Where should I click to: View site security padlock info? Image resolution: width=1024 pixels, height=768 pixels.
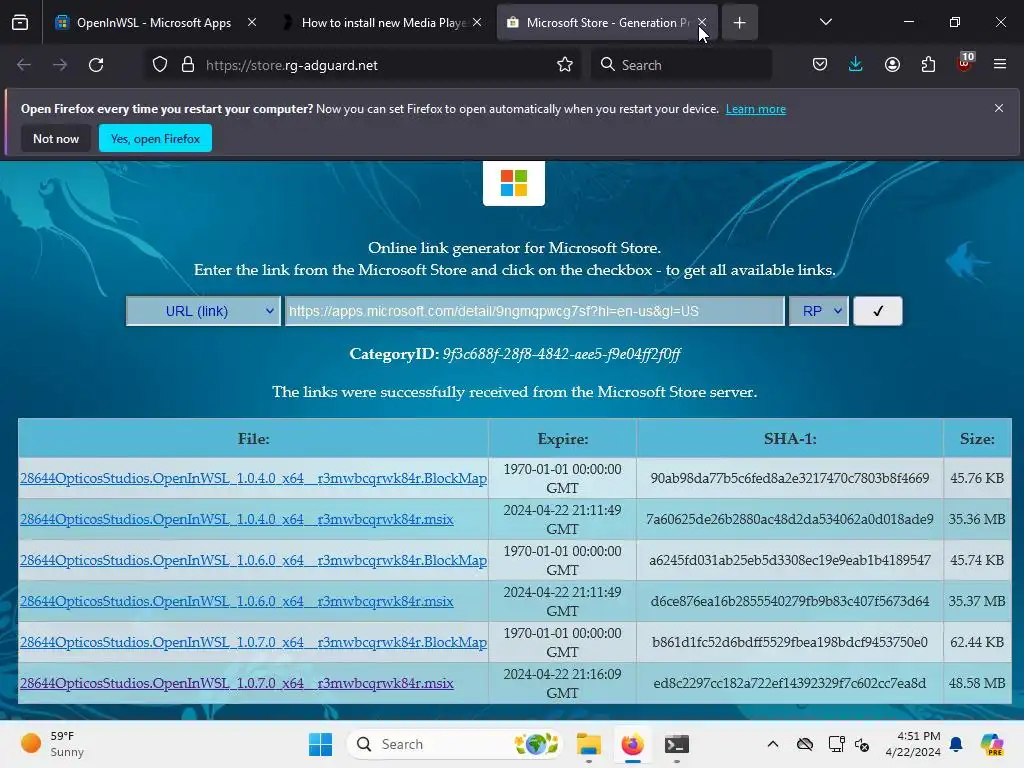click(x=188, y=65)
